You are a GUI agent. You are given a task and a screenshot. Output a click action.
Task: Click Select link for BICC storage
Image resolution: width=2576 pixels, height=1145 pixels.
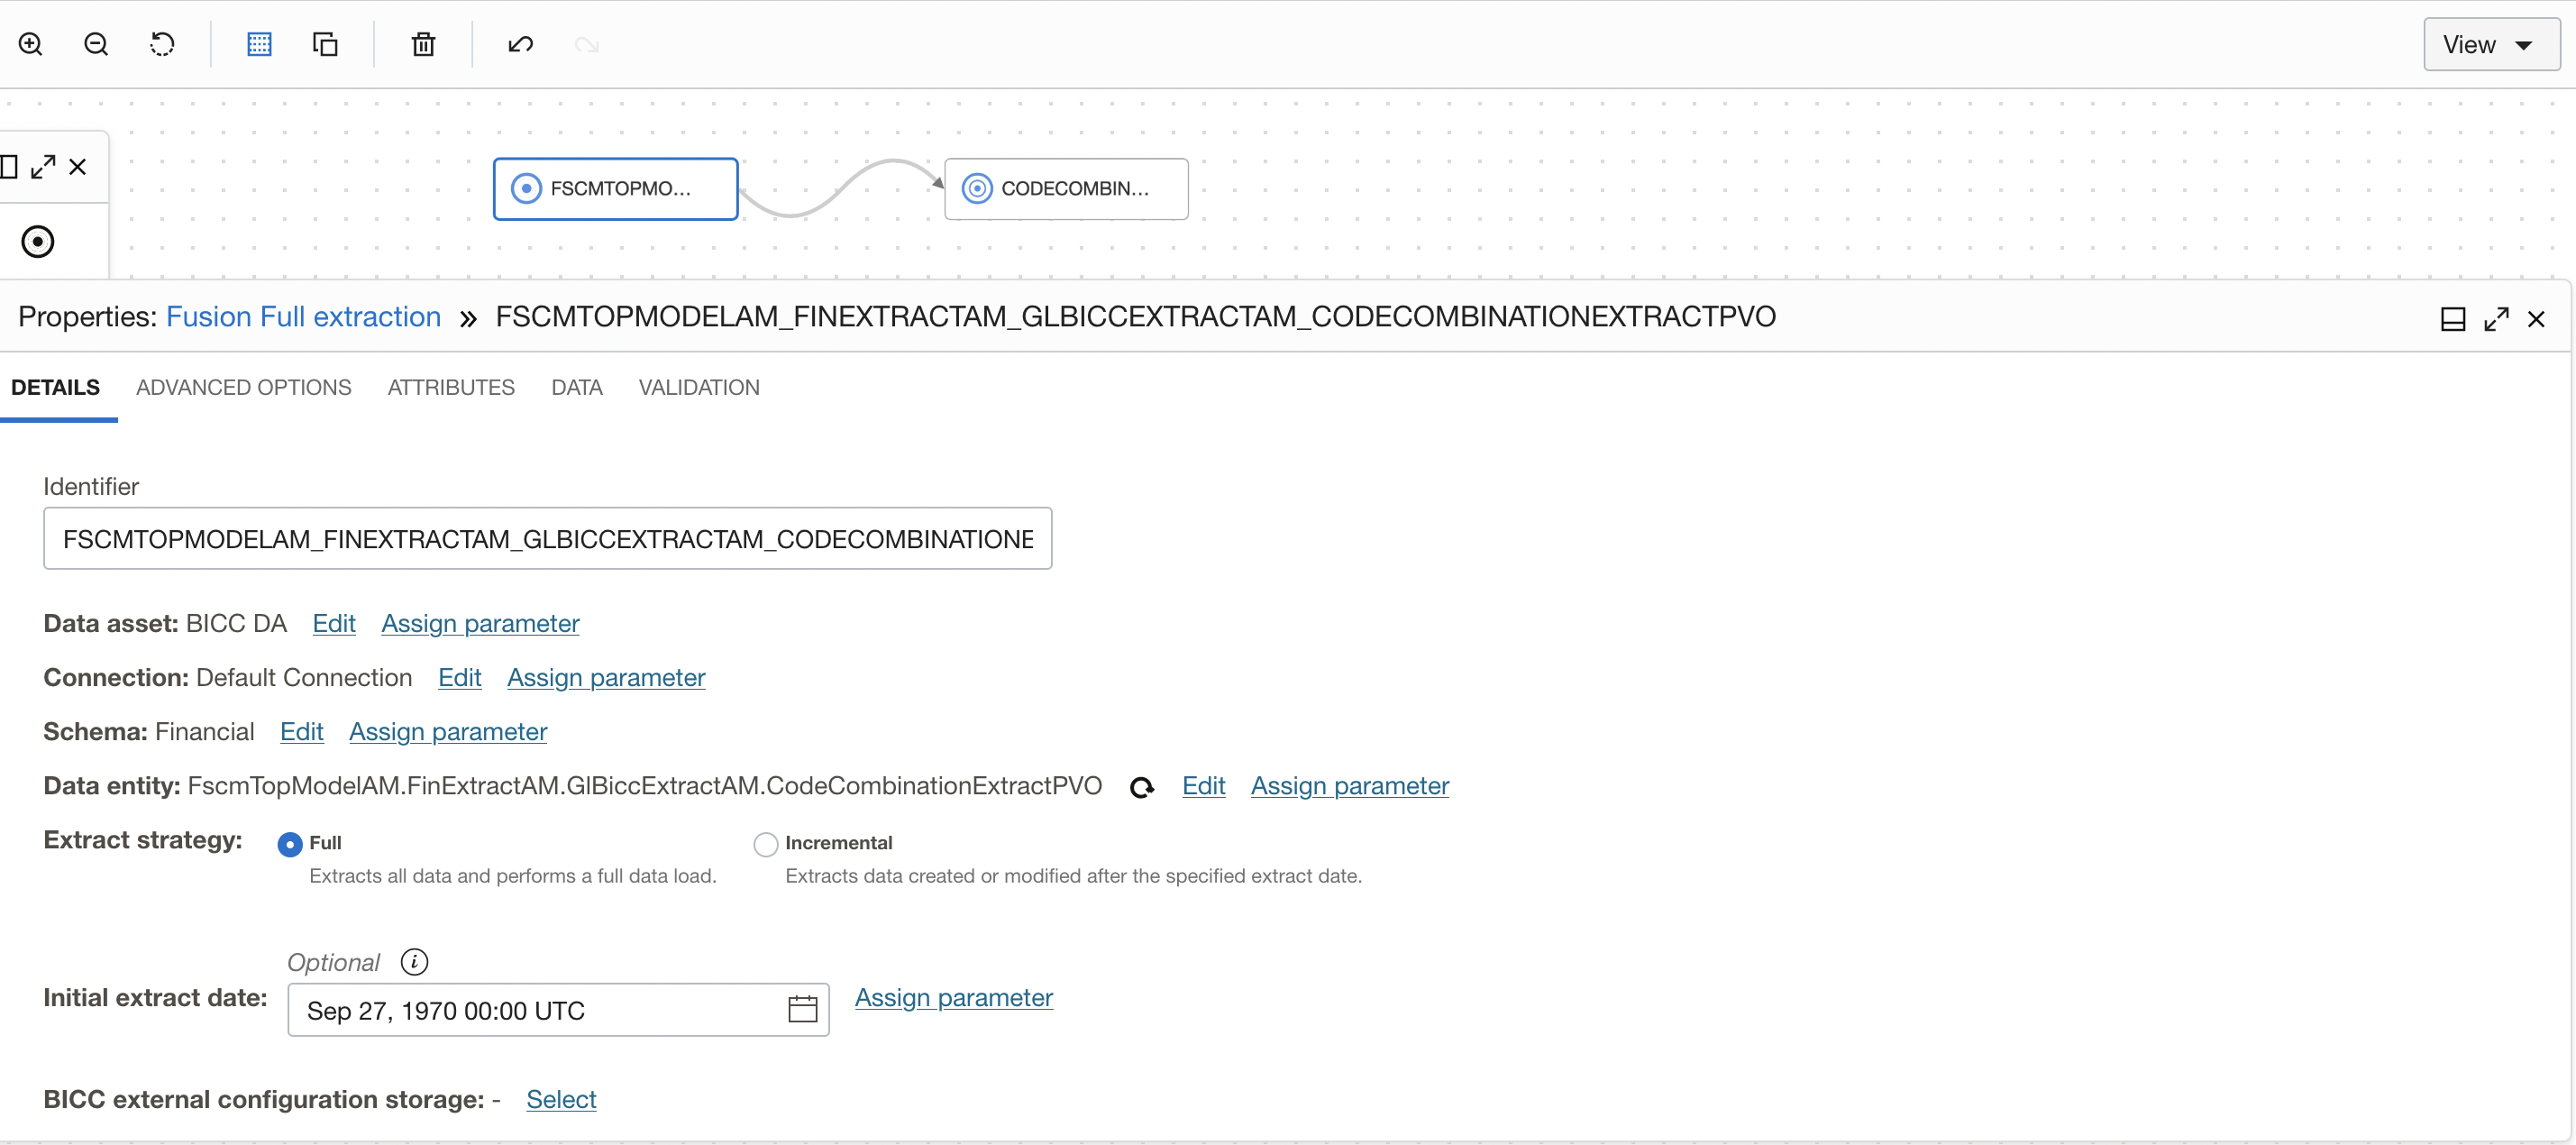pos(561,1099)
